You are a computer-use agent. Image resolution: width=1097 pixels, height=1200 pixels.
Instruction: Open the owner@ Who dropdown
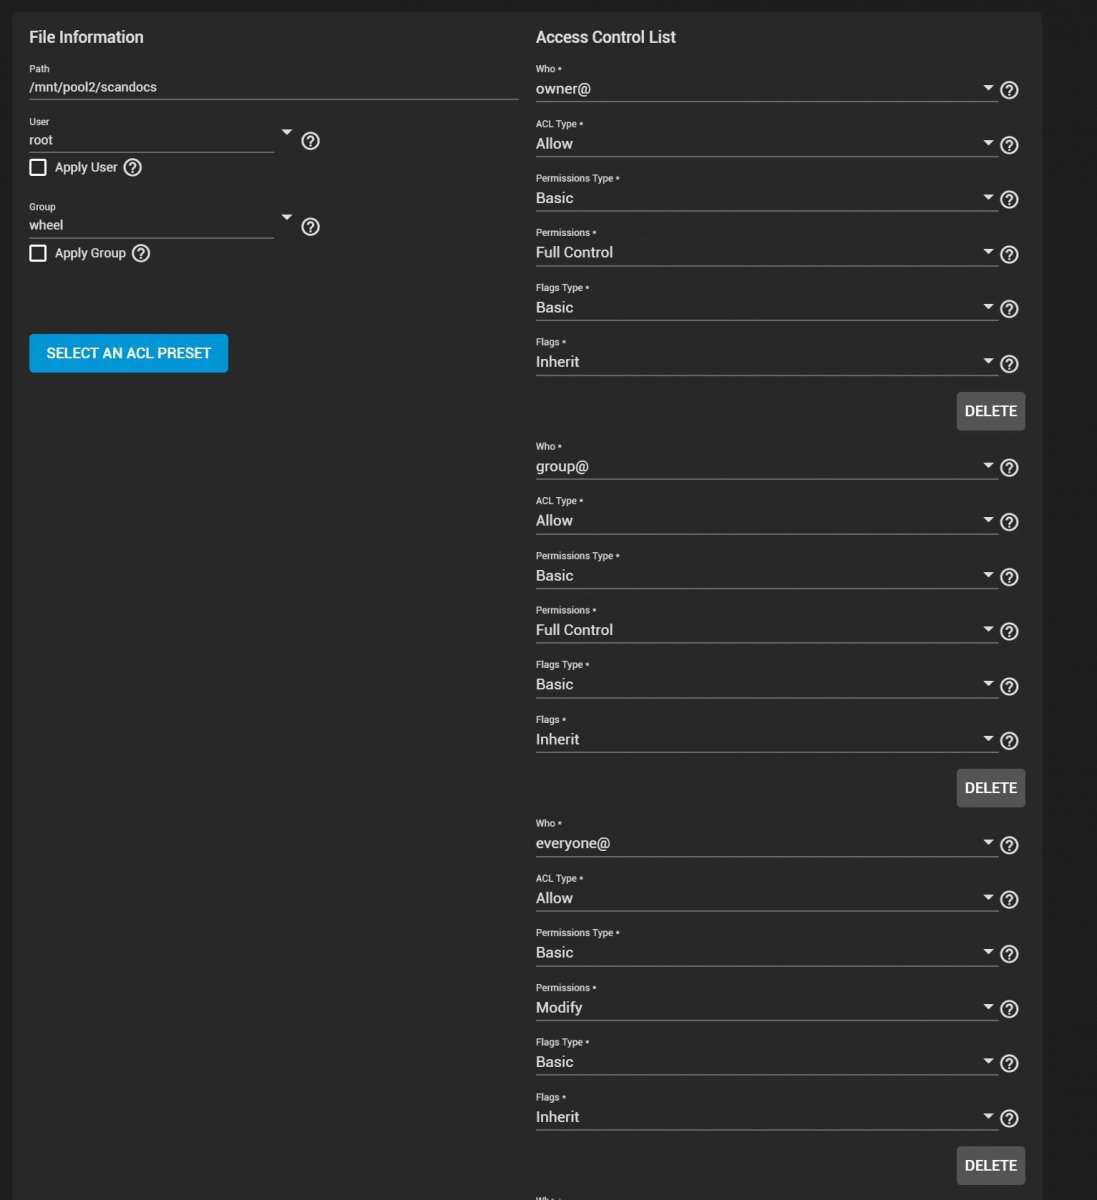point(988,88)
